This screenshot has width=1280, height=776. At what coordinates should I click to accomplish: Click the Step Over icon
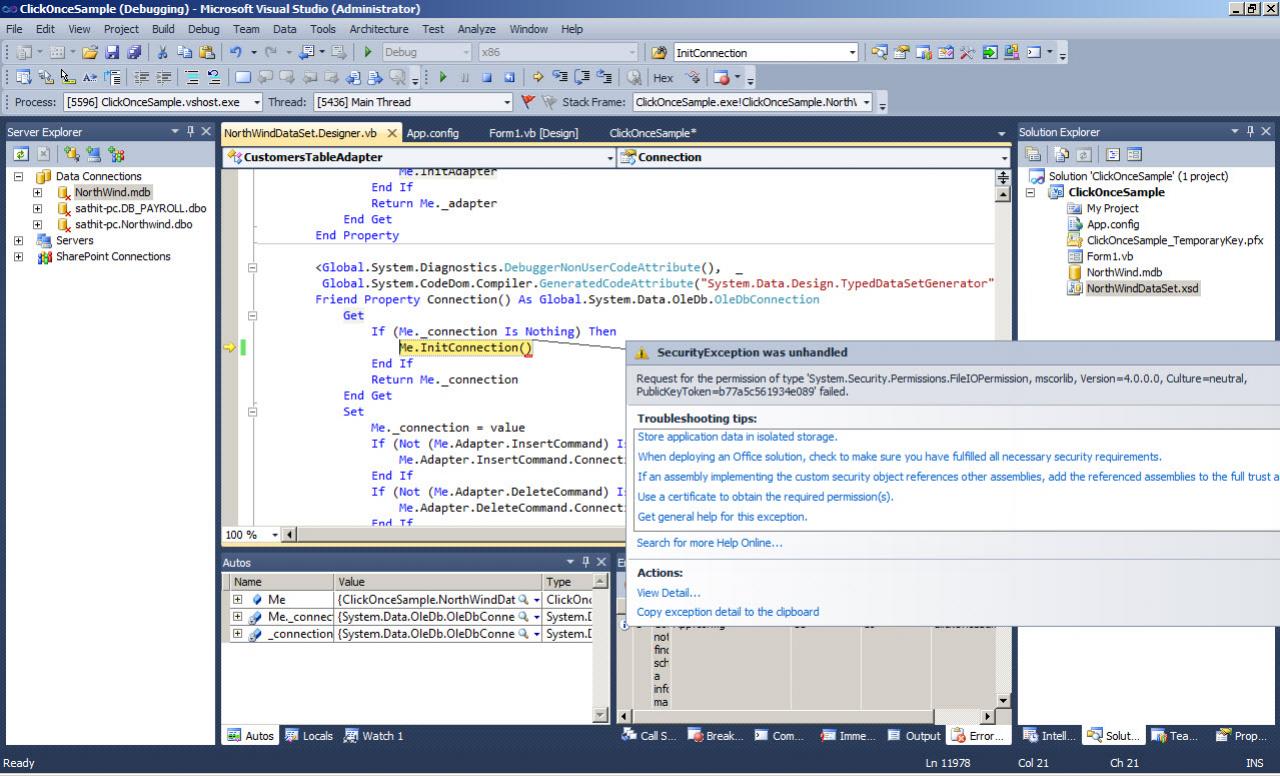[582, 77]
